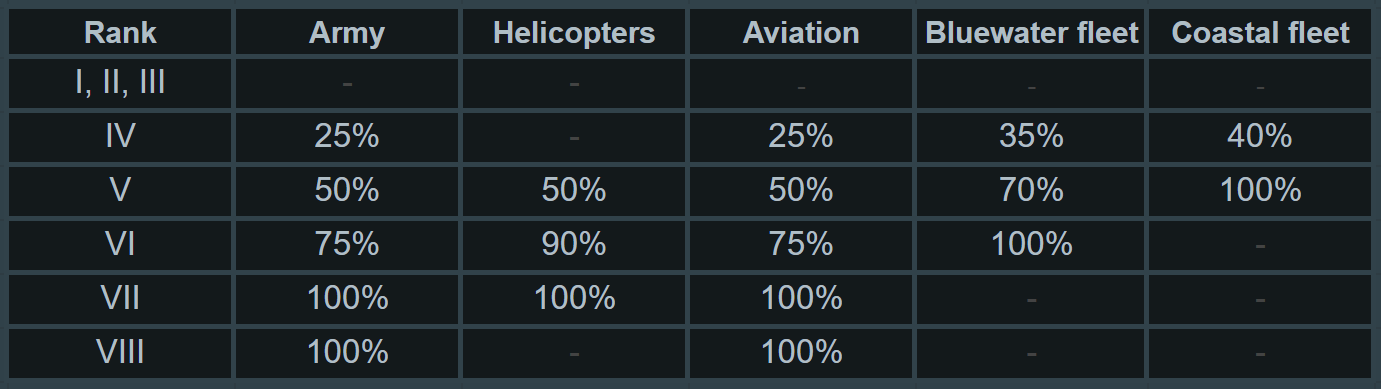Click the rank VIII row label
The width and height of the screenshot is (1381, 389).
coord(120,352)
